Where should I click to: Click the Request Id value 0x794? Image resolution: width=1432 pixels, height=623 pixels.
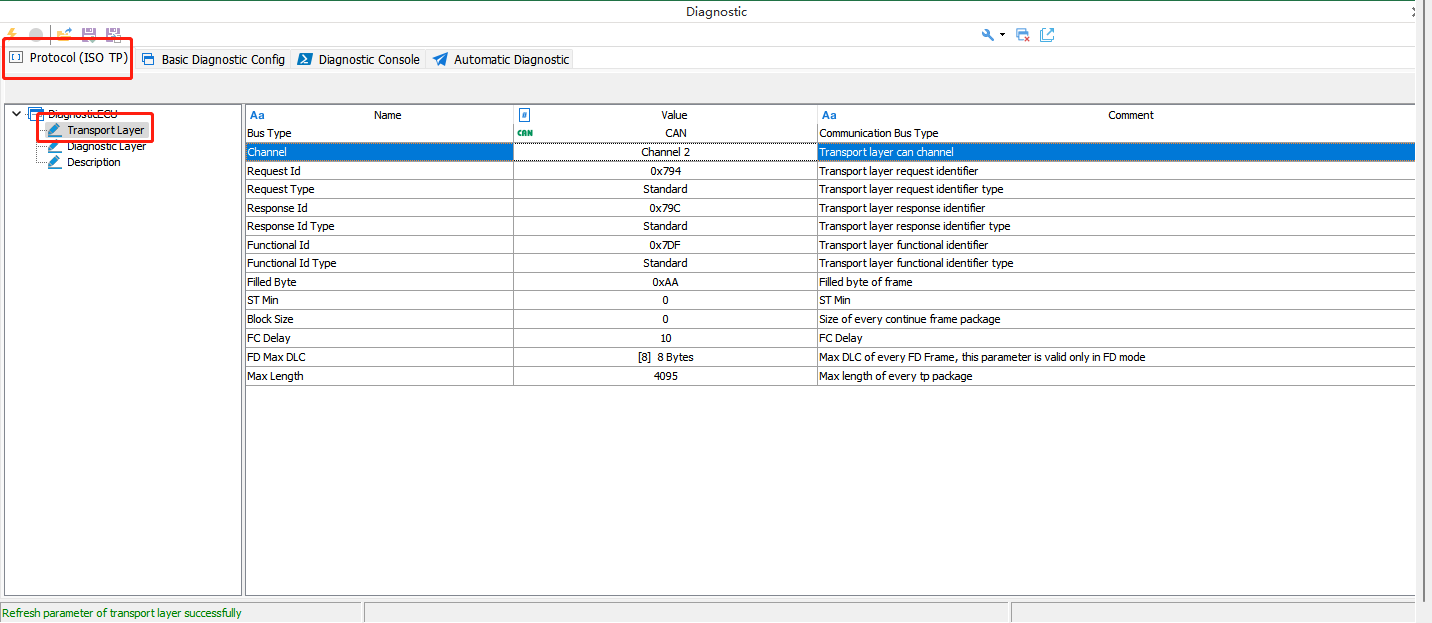665,171
